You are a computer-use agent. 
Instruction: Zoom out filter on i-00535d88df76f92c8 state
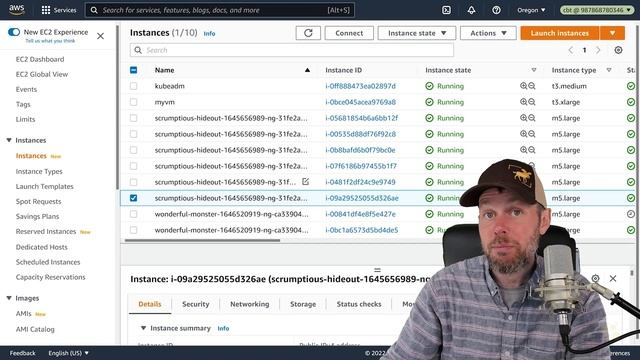click(x=531, y=133)
